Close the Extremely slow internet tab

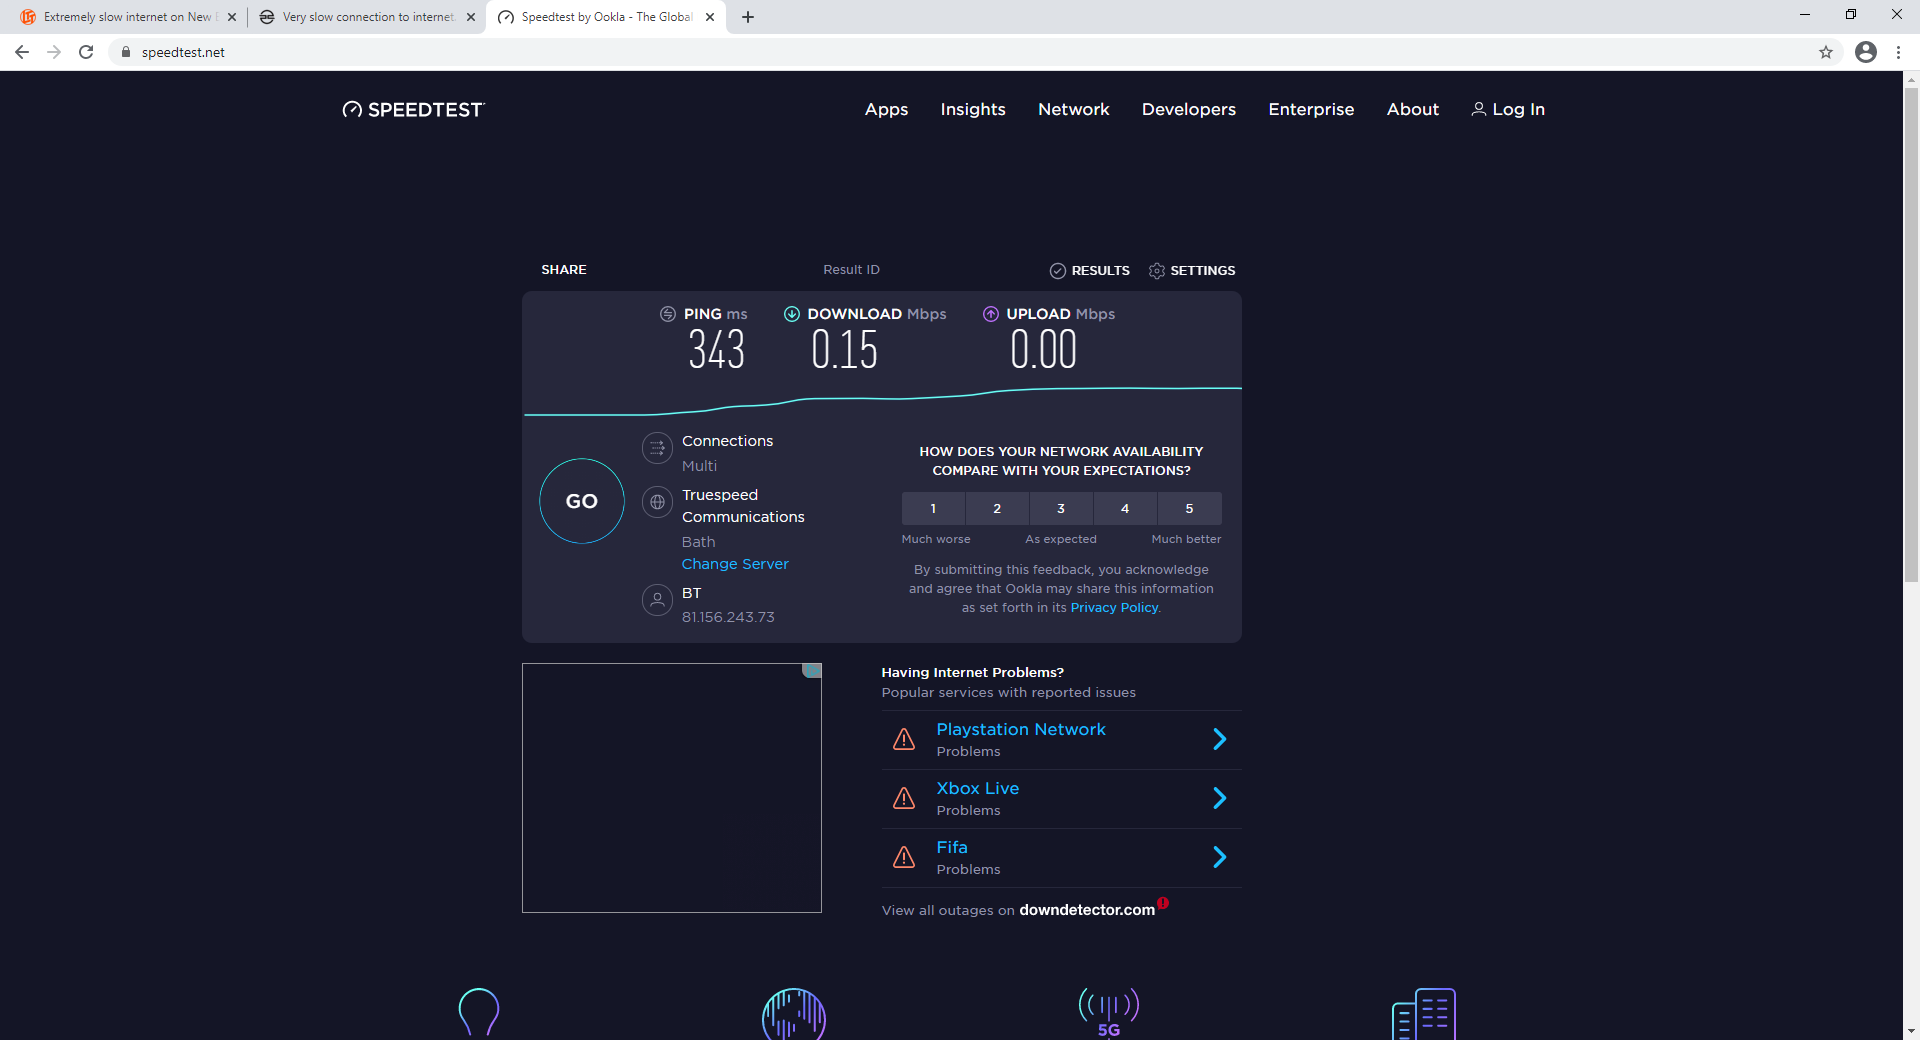(232, 17)
